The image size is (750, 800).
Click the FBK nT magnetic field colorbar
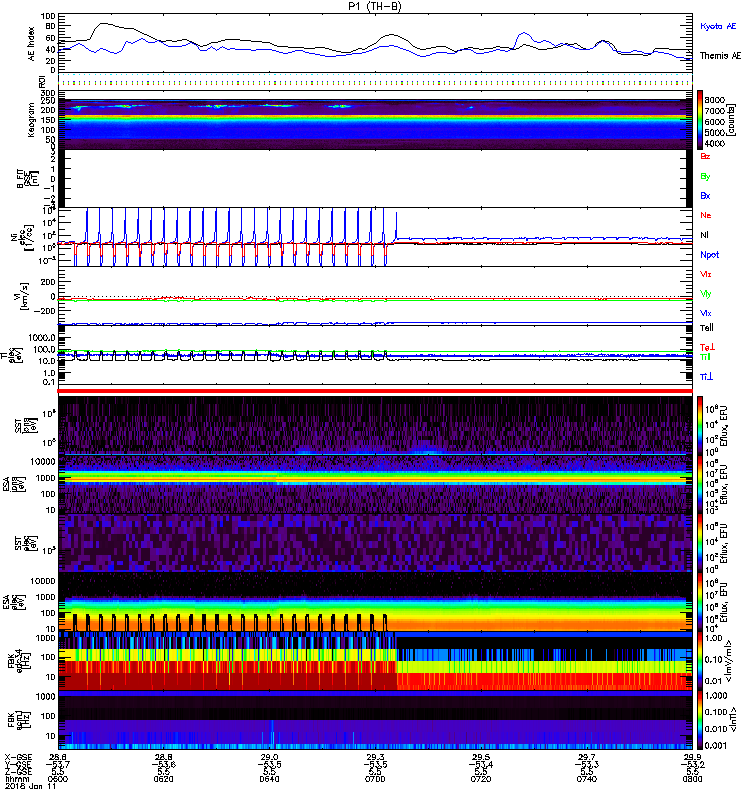pyautogui.click(x=700, y=720)
